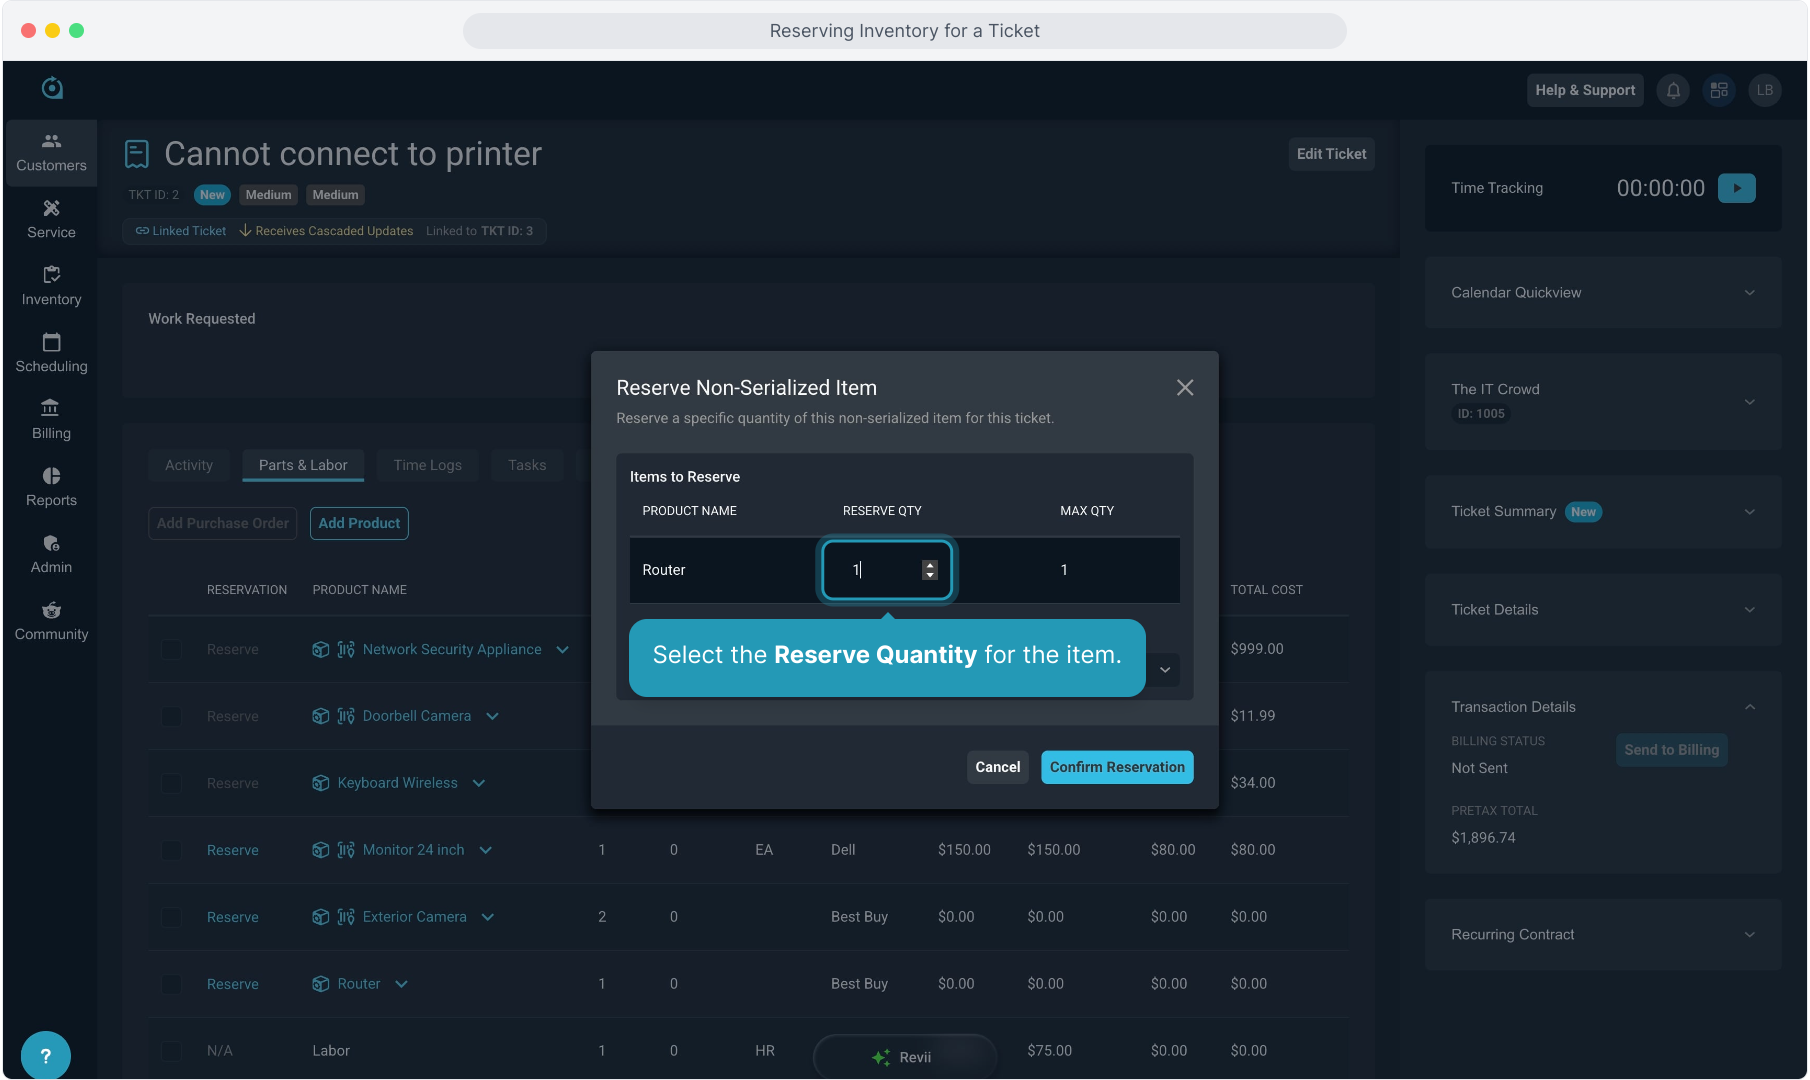Open the Customers section in sidebar
The image size is (1810, 1080).
pos(51,152)
